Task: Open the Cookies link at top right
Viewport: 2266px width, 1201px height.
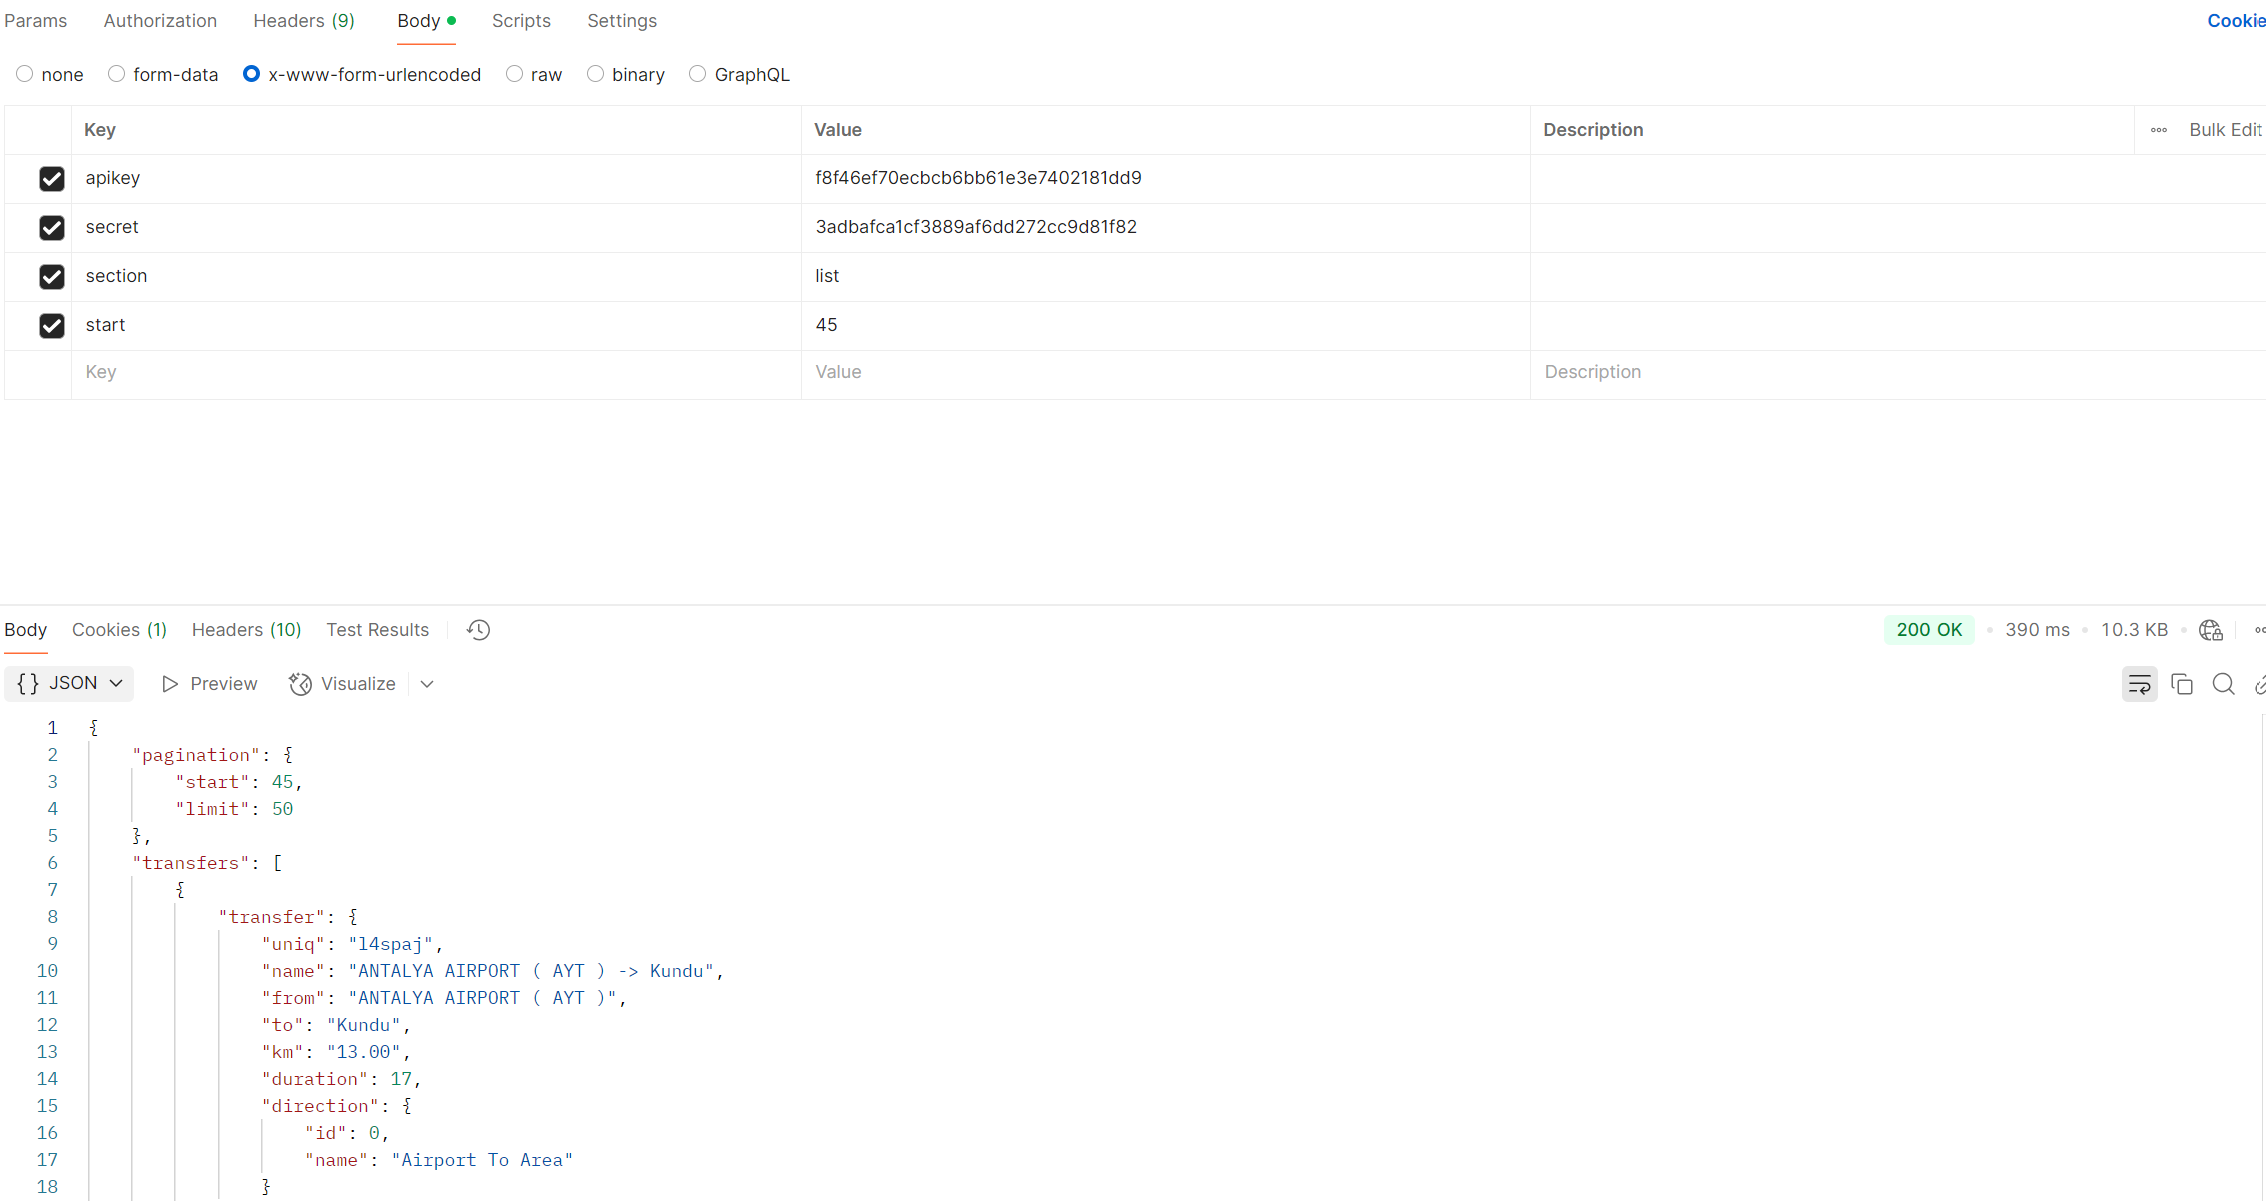Action: coord(2236,21)
